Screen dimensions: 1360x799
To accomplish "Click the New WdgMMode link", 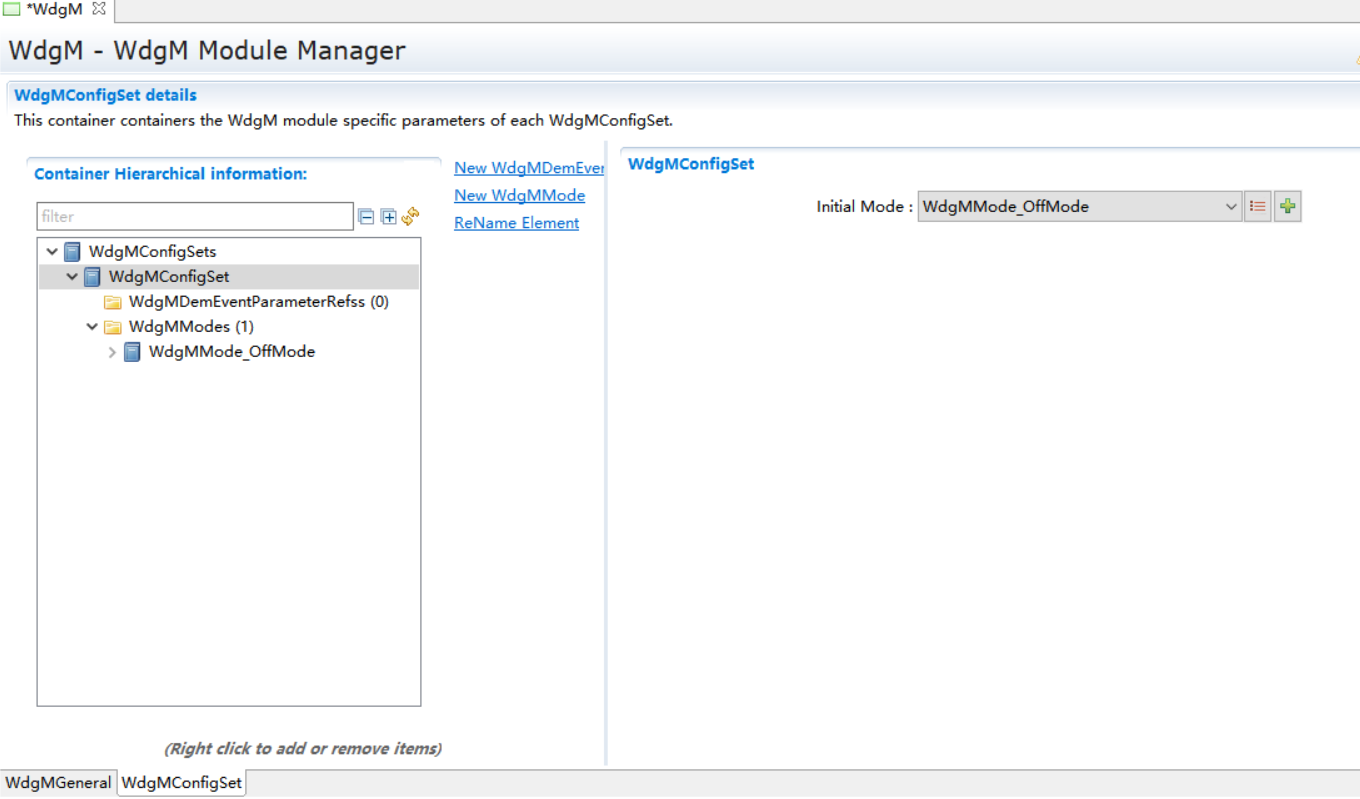I will pos(519,195).
